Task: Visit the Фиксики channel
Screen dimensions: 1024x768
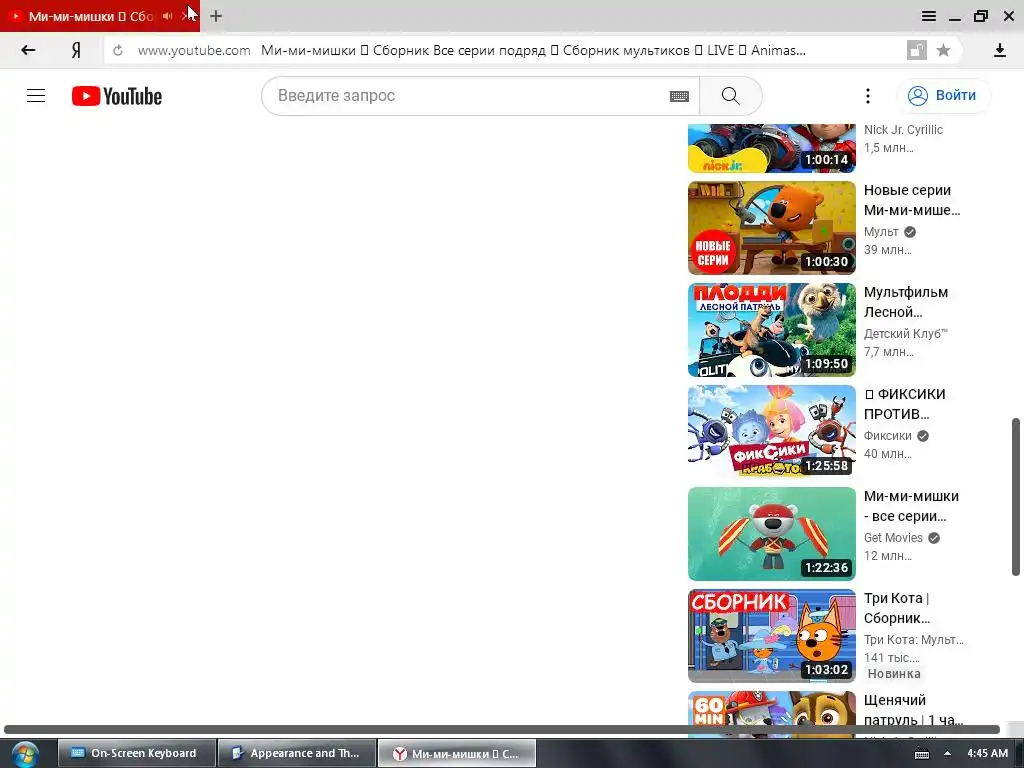Action: tap(888, 436)
